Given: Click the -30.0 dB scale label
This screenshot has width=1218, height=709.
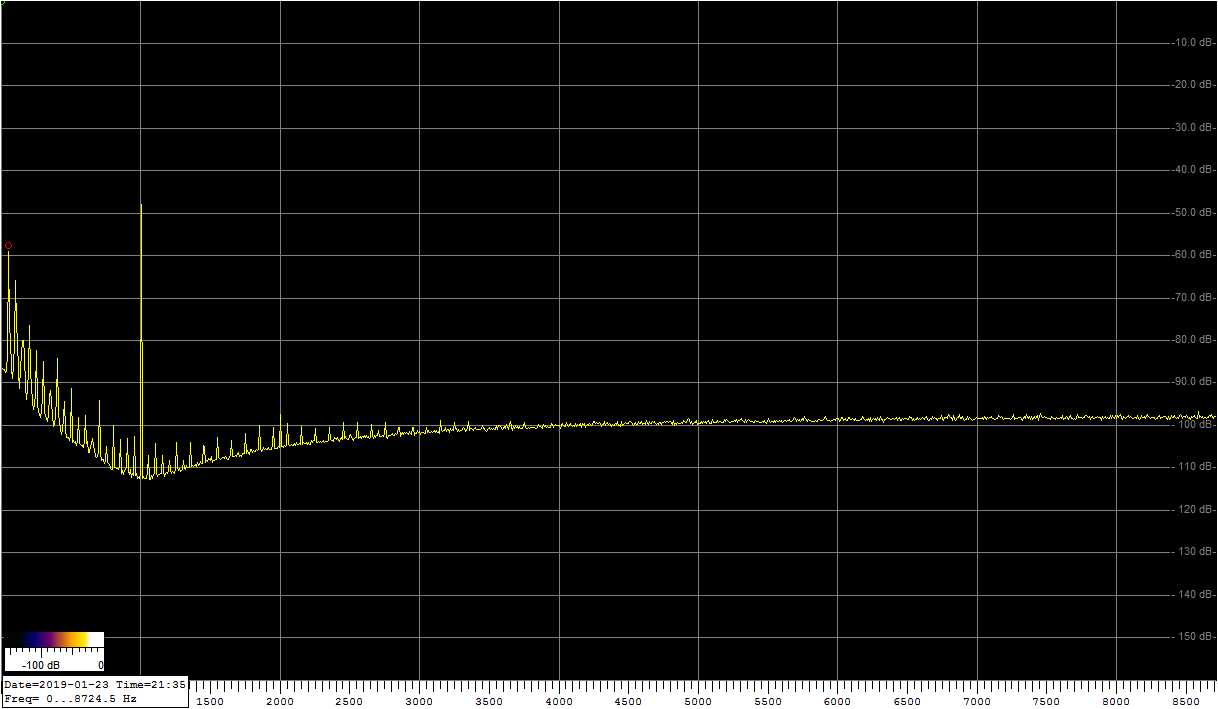Looking at the screenshot, I should [x=1193, y=127].
